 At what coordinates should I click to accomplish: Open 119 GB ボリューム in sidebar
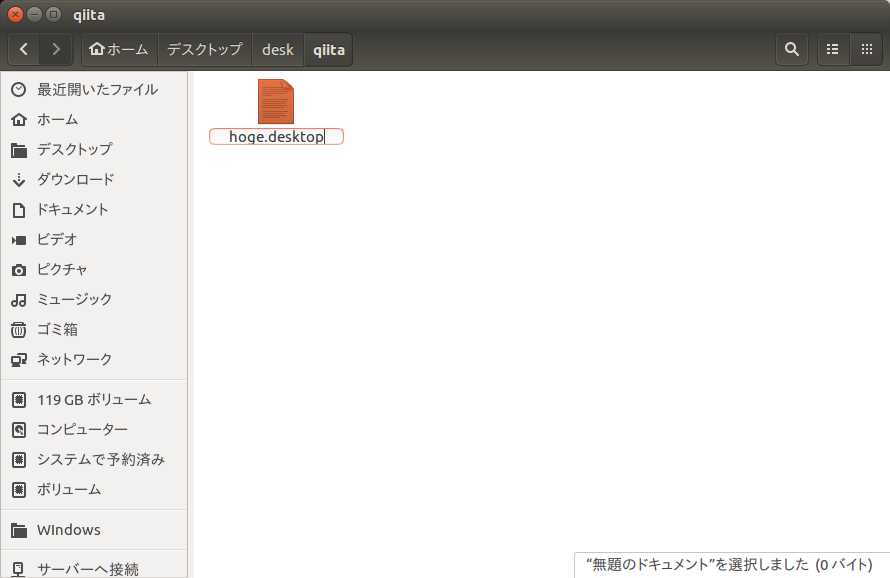point(94,400)
